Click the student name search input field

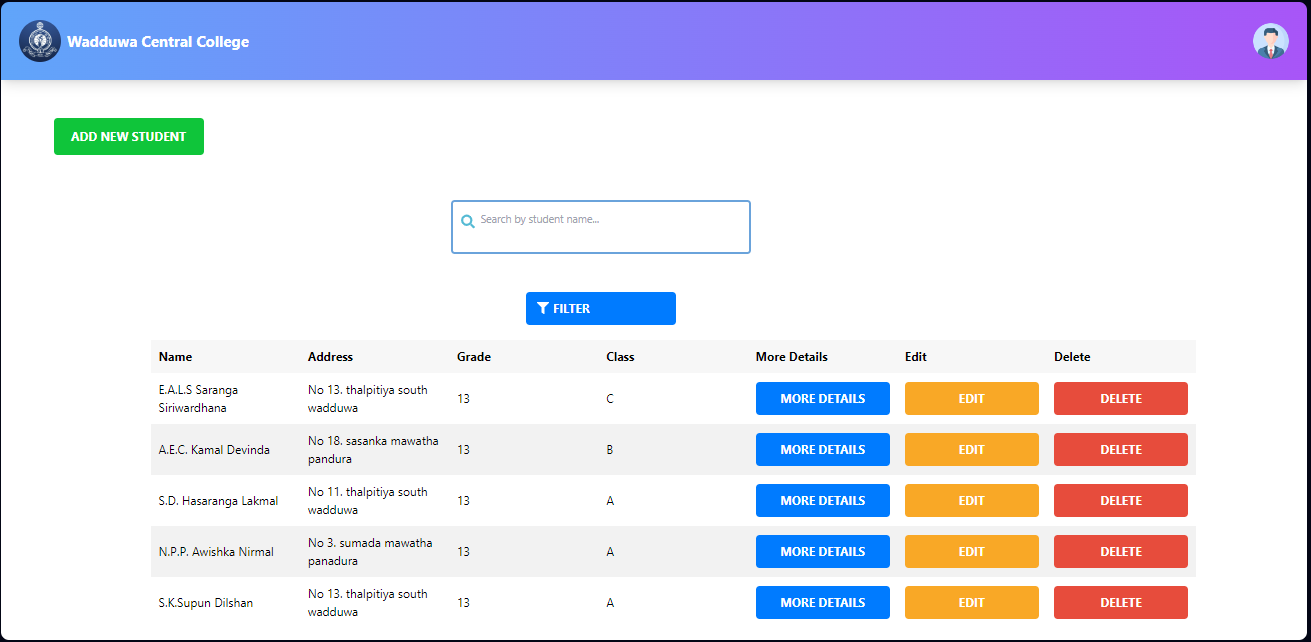click(600, 227)
